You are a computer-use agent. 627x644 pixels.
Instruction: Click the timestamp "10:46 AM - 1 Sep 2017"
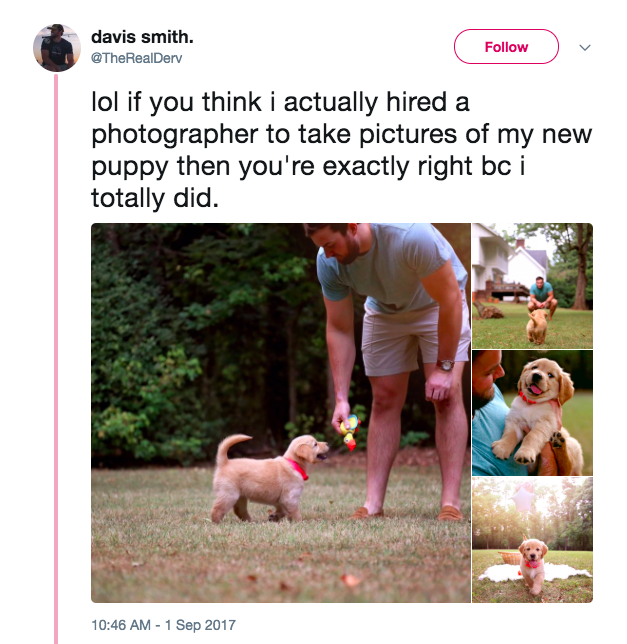coord(163,625)
